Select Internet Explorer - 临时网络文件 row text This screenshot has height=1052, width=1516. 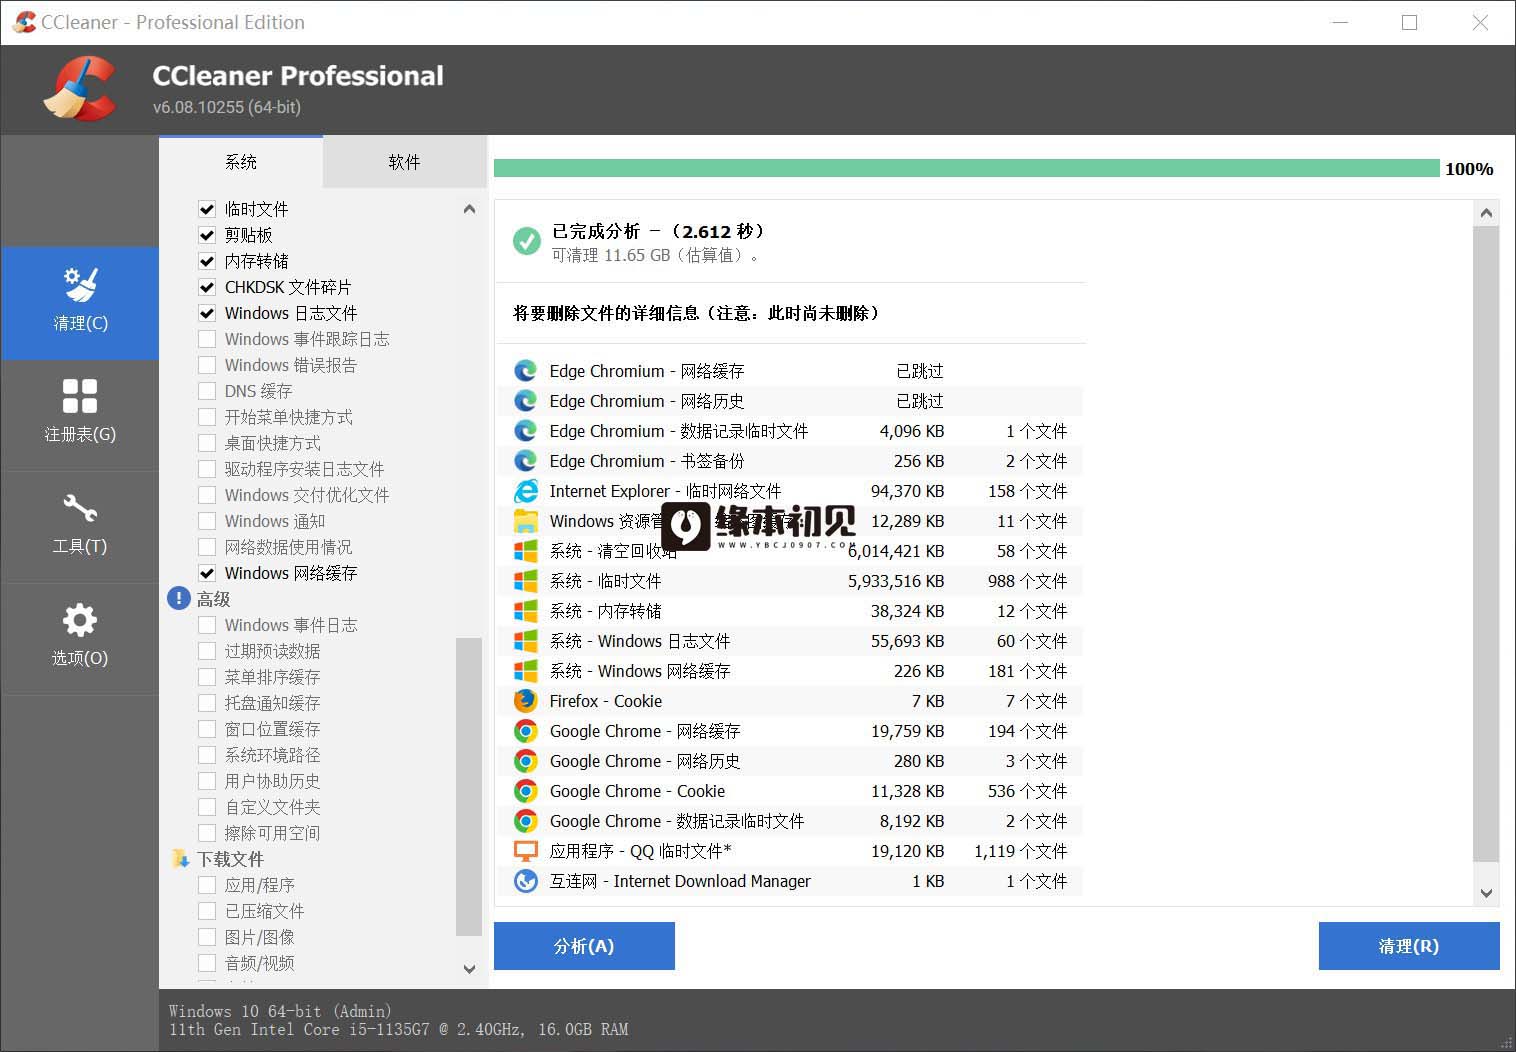coord(665,491)
